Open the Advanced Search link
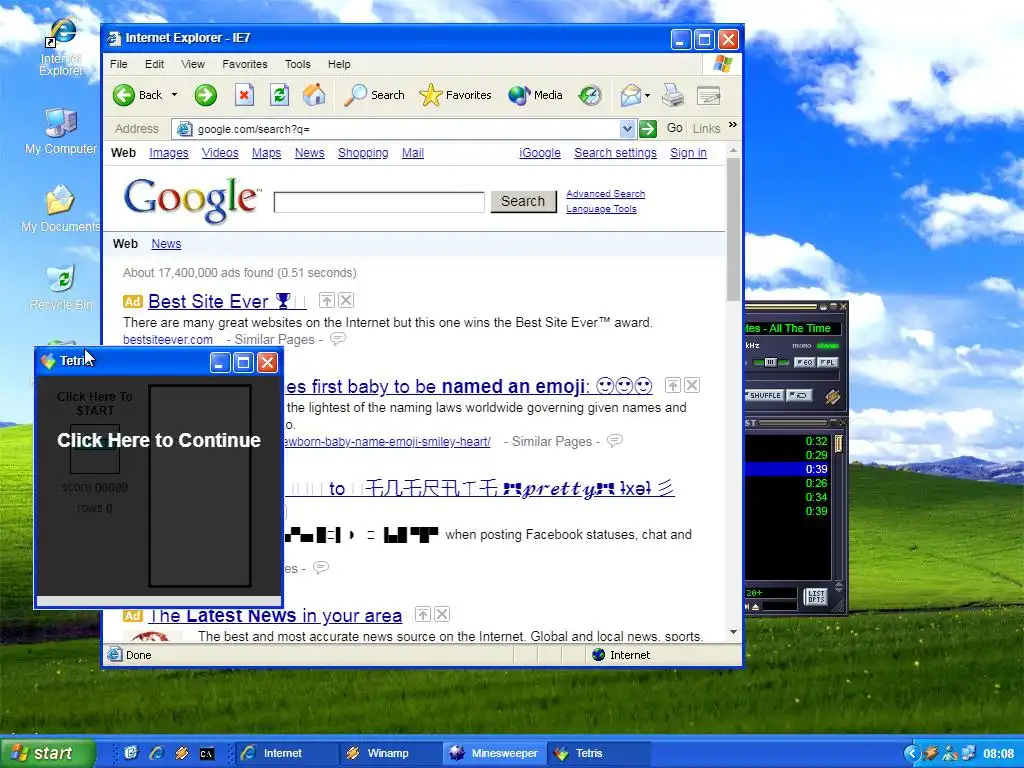This screenshot has height=768, width=1024. (x=605, y=194)
